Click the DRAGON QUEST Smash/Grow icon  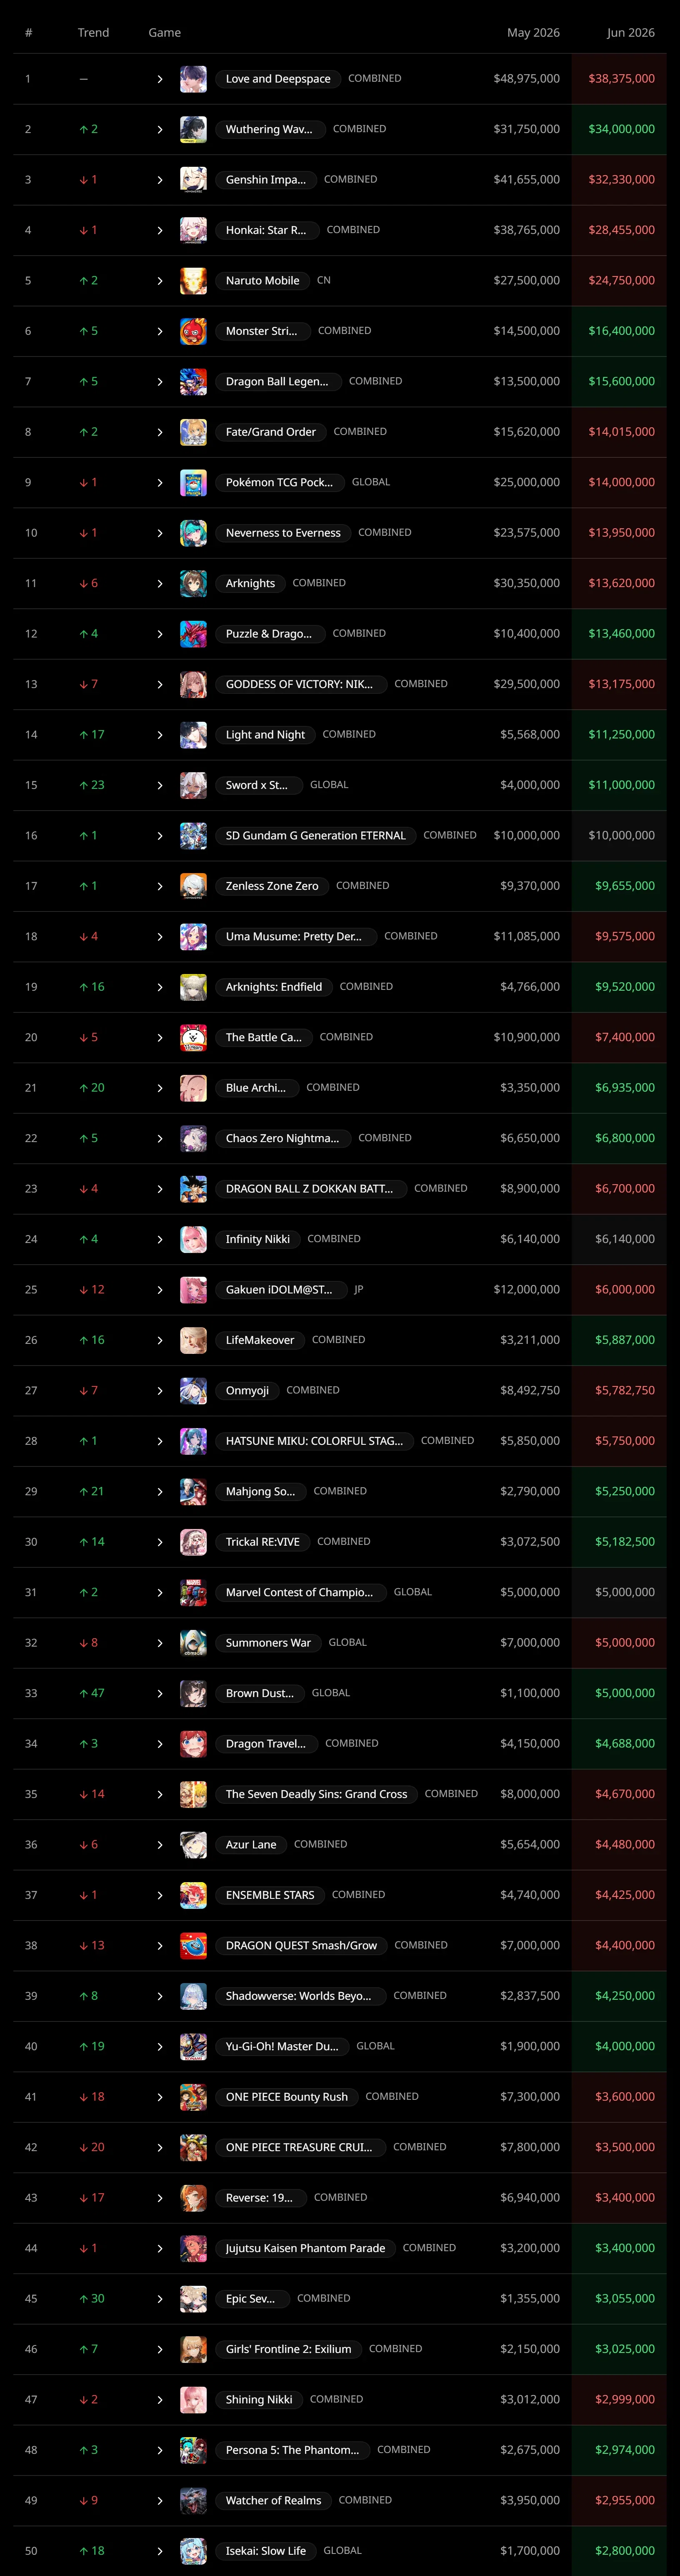193,1946
